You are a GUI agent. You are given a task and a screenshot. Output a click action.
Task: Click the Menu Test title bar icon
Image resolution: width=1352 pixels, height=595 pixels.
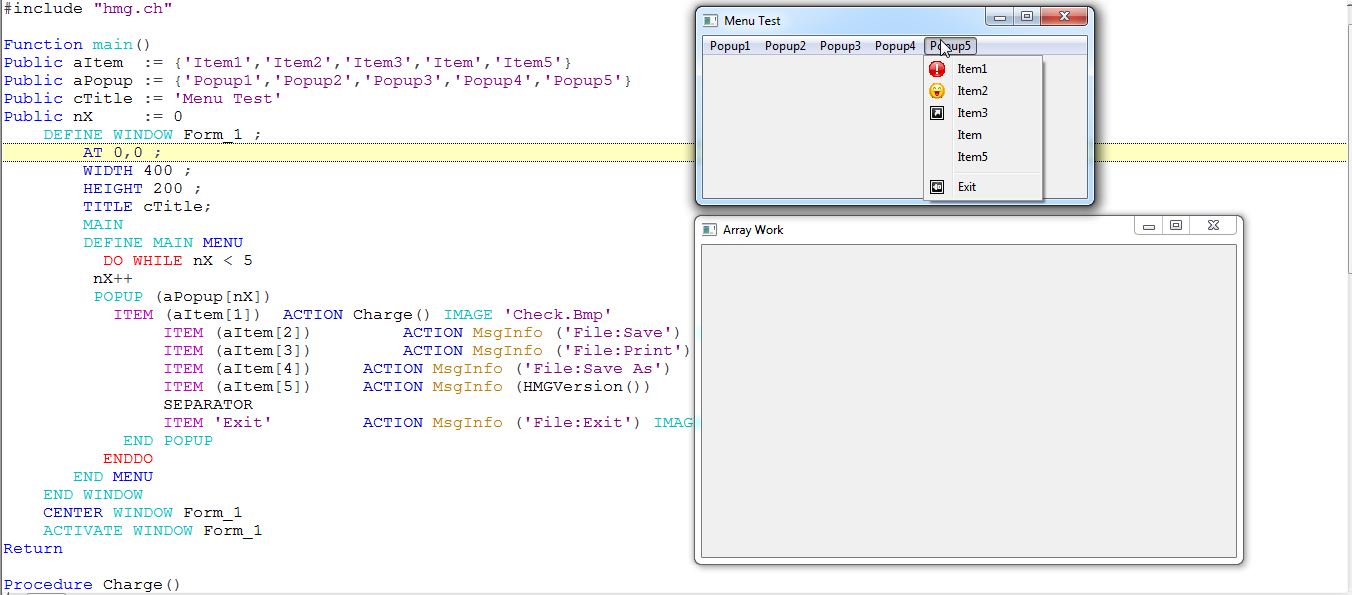[x=710, y=21]
